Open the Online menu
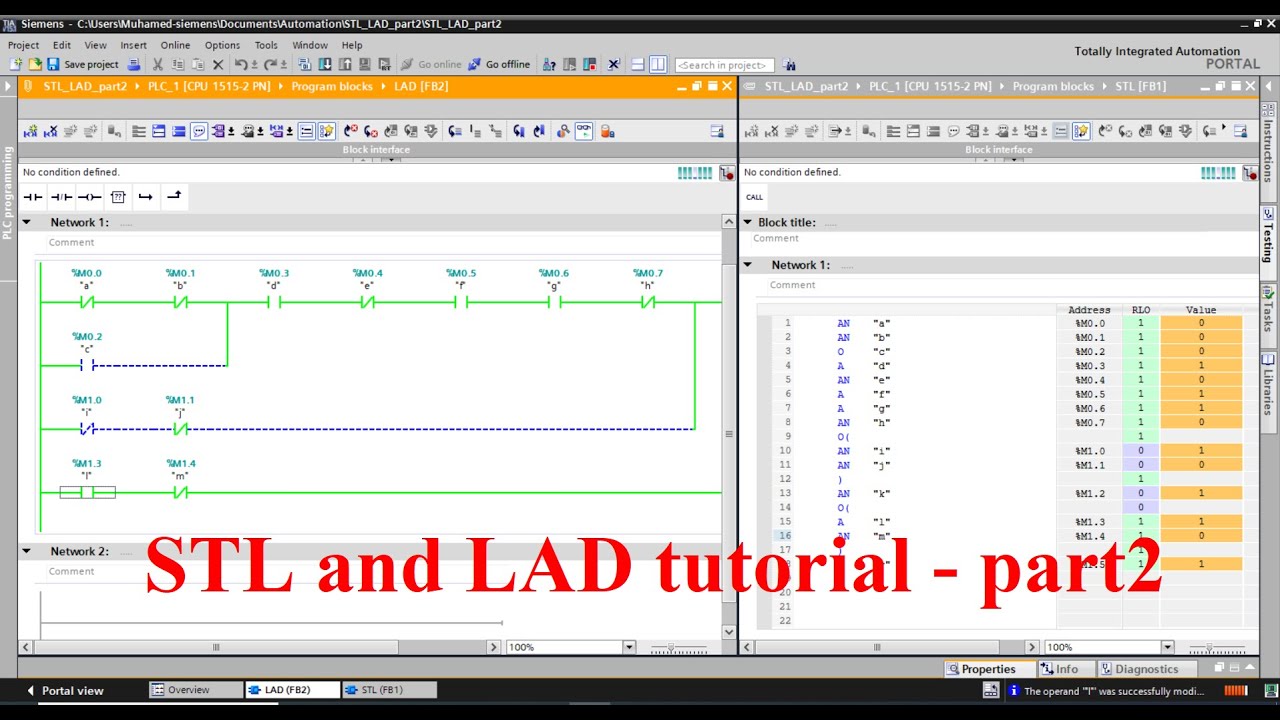 [x=175, y=45]
